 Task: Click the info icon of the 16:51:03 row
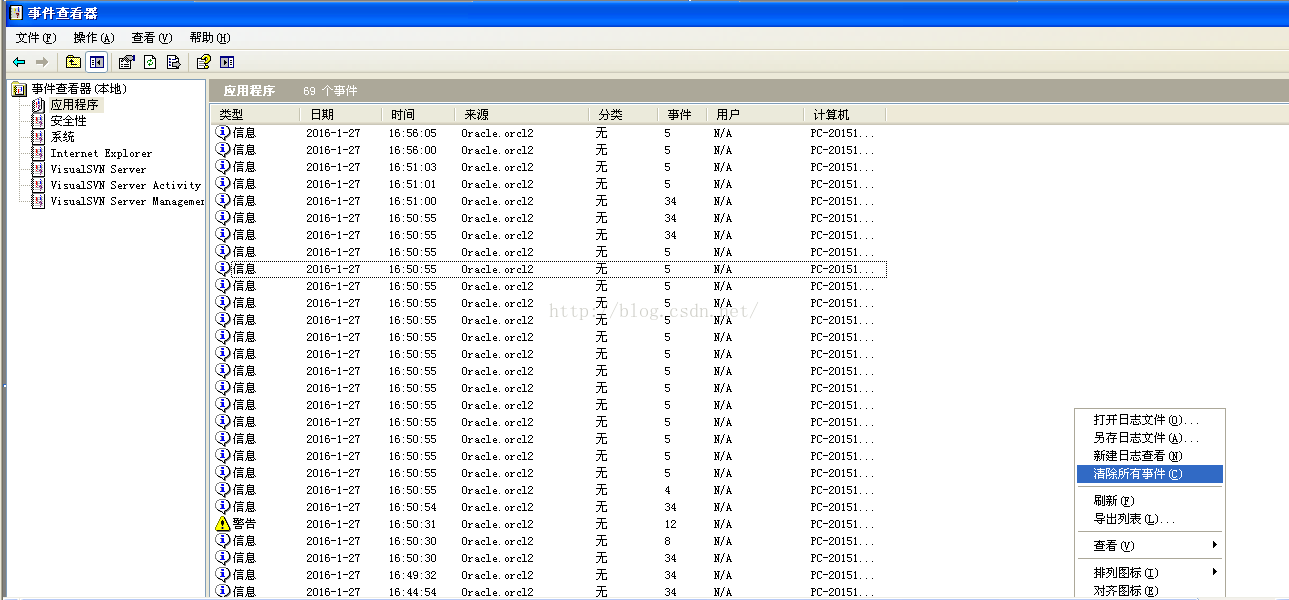pyautogui.click(x=223, y=166)
